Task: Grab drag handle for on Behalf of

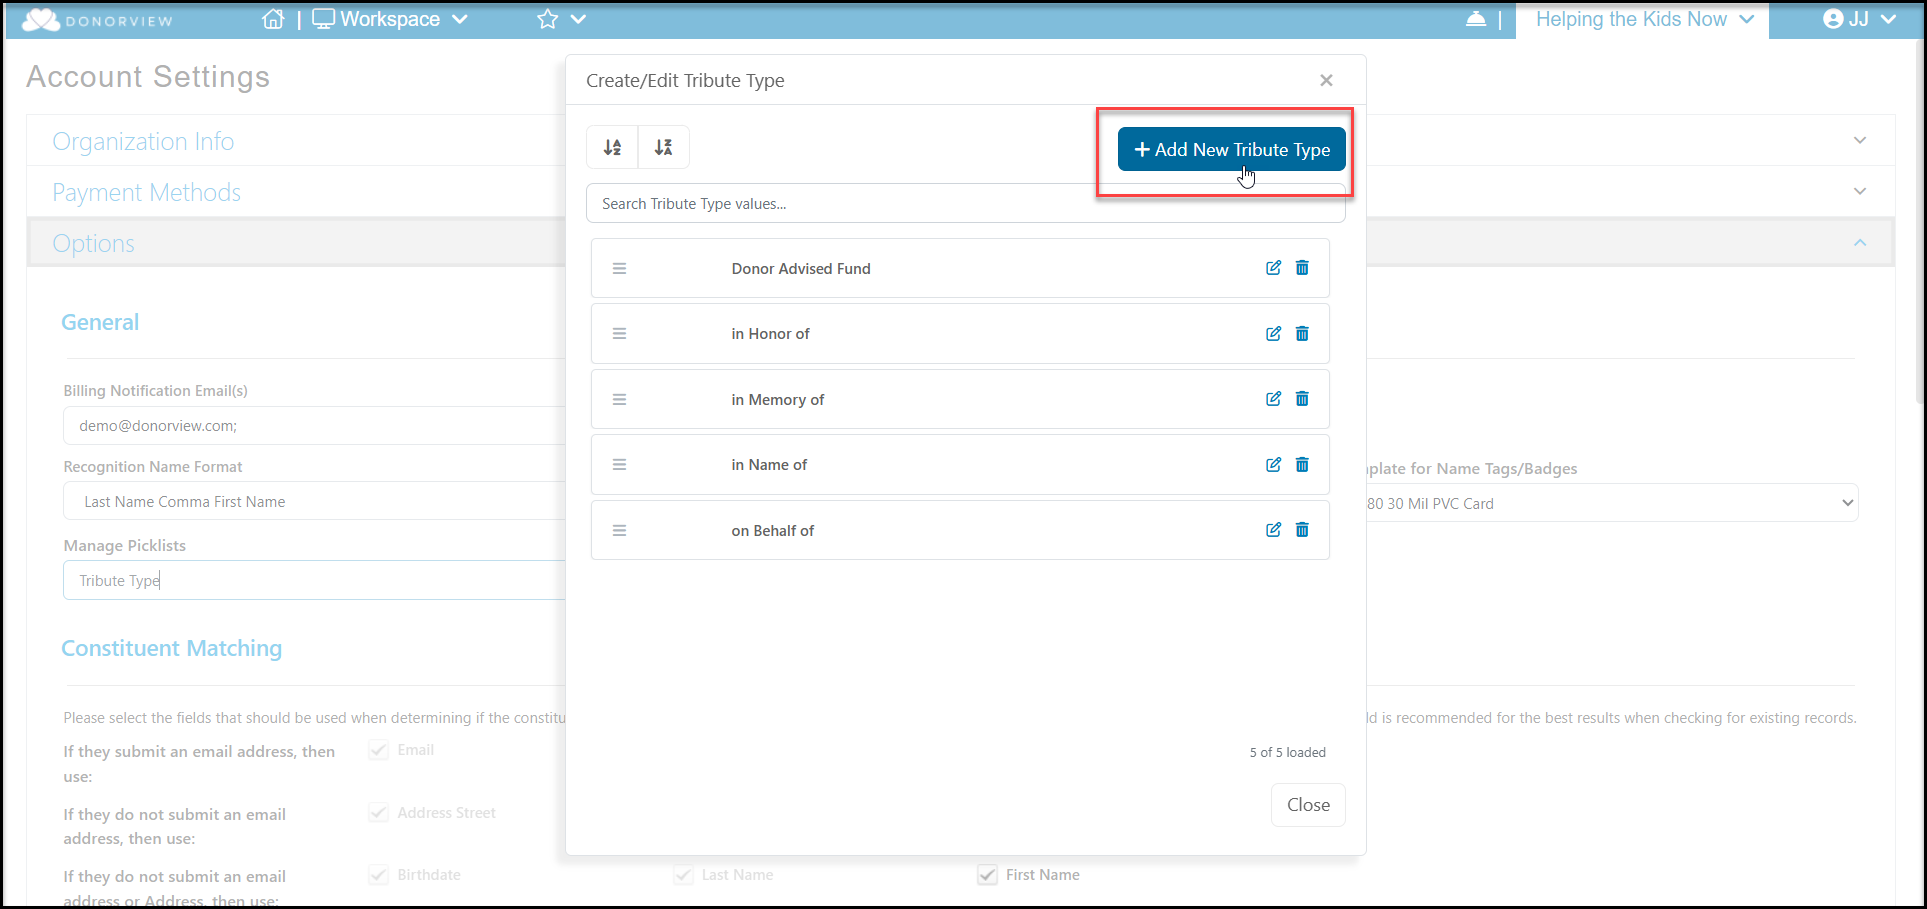Action: coord(619,530)
